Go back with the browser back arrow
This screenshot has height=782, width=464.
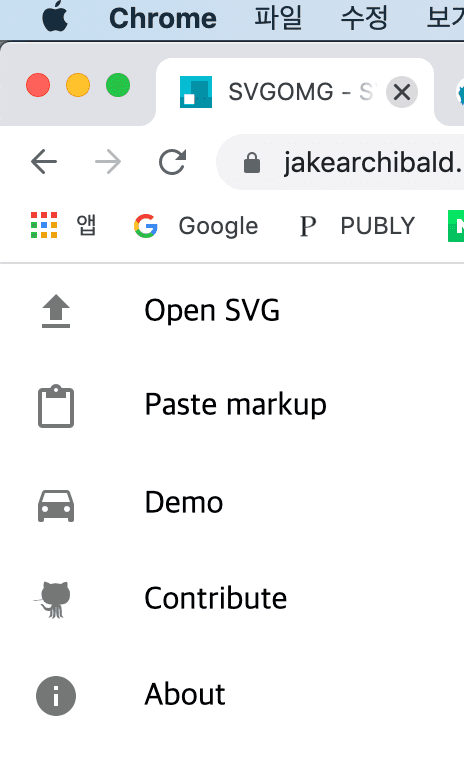44,162
